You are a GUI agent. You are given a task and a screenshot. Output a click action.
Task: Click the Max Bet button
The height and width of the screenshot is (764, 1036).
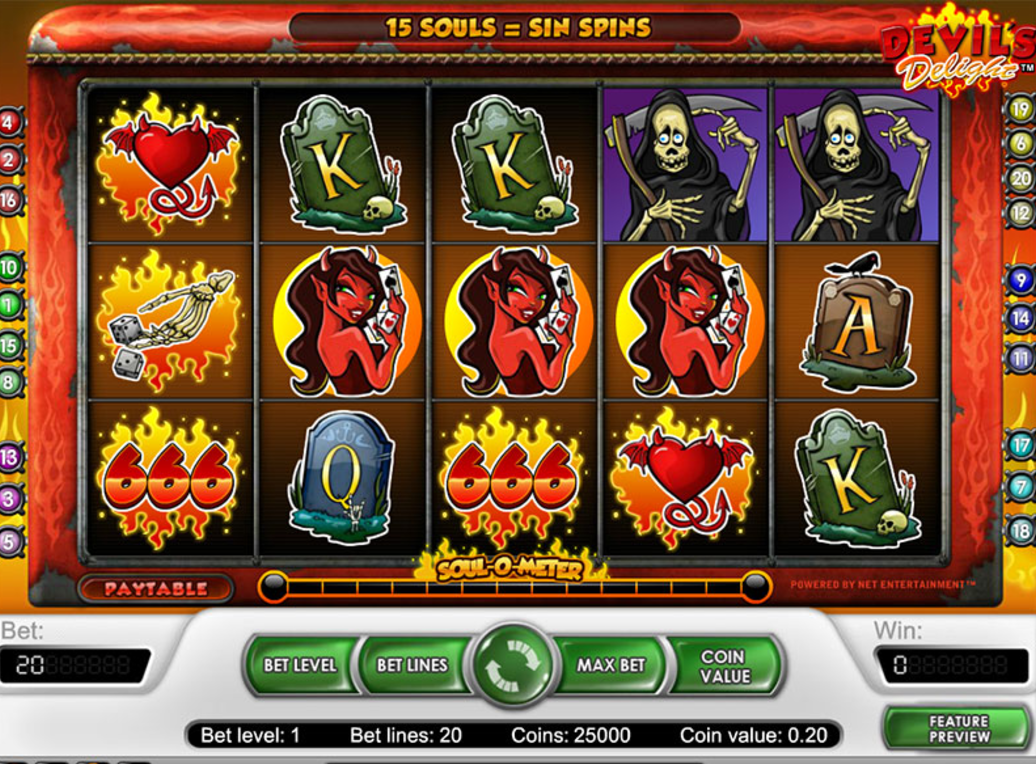(x=610, y=665)
